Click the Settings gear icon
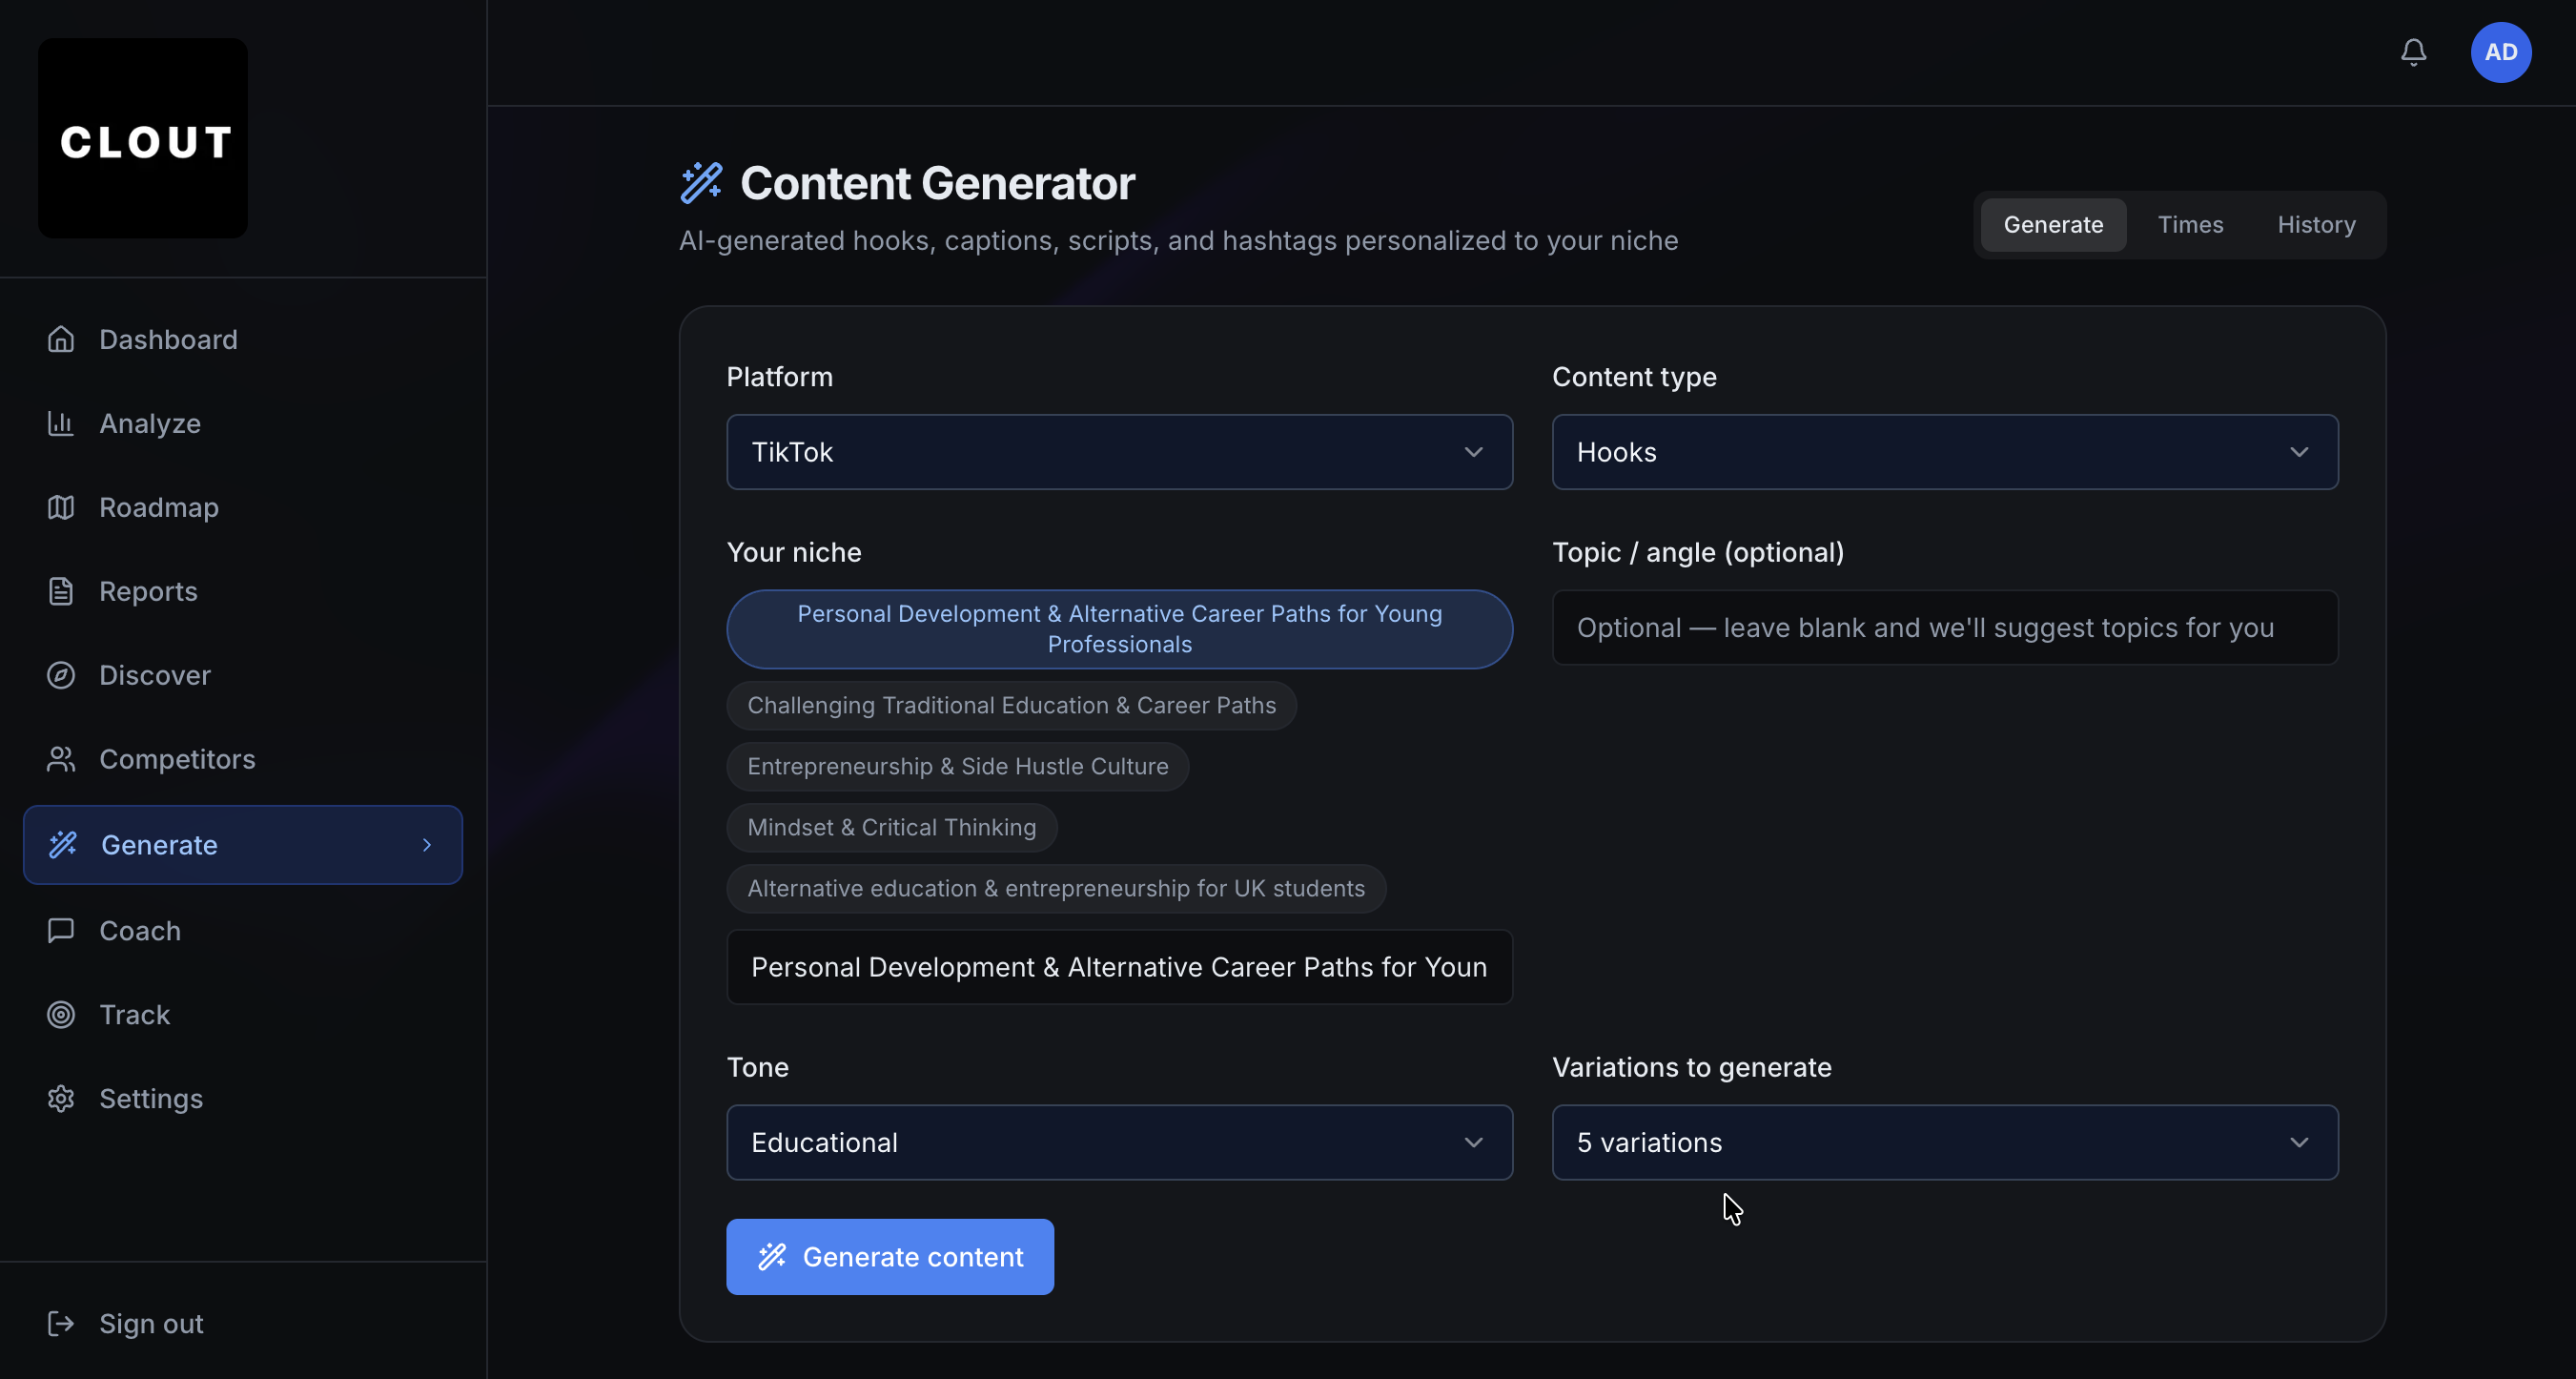The image size is (2576, 1379). [x=61, y=1098]
